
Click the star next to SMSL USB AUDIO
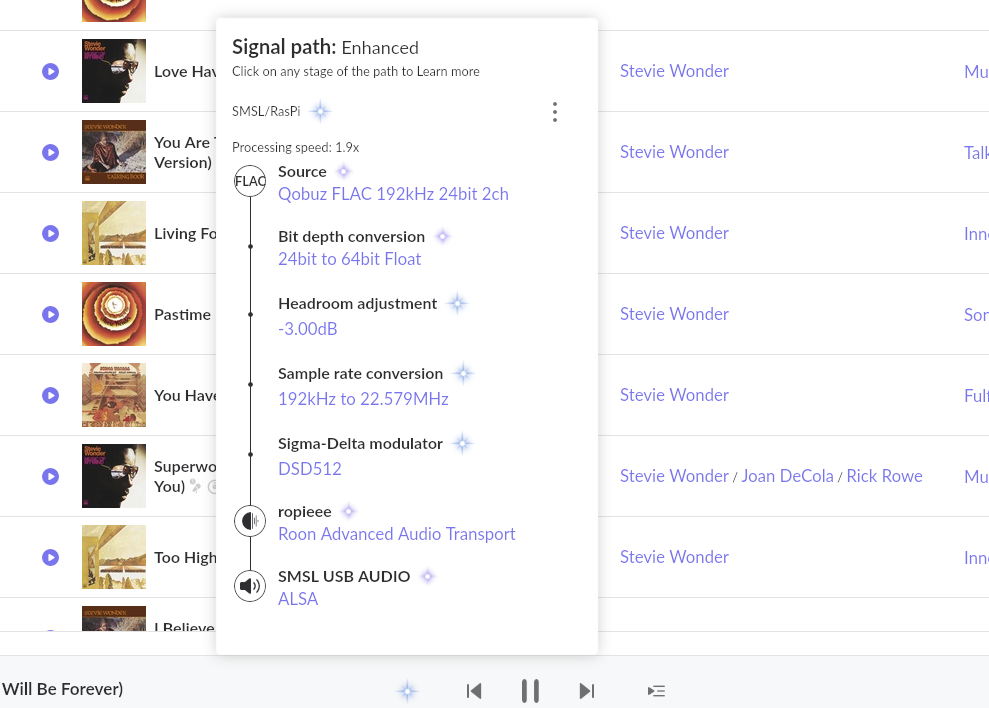pos(428,576)
